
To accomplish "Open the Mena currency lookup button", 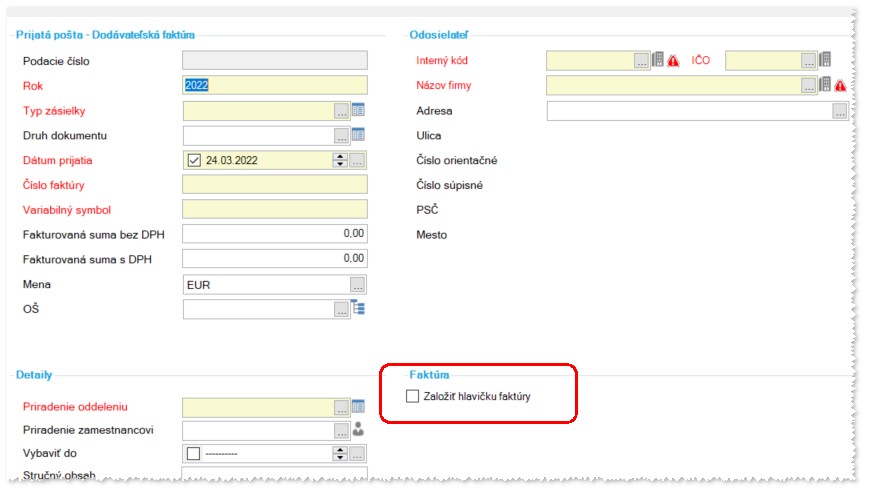I will (357, 285).
